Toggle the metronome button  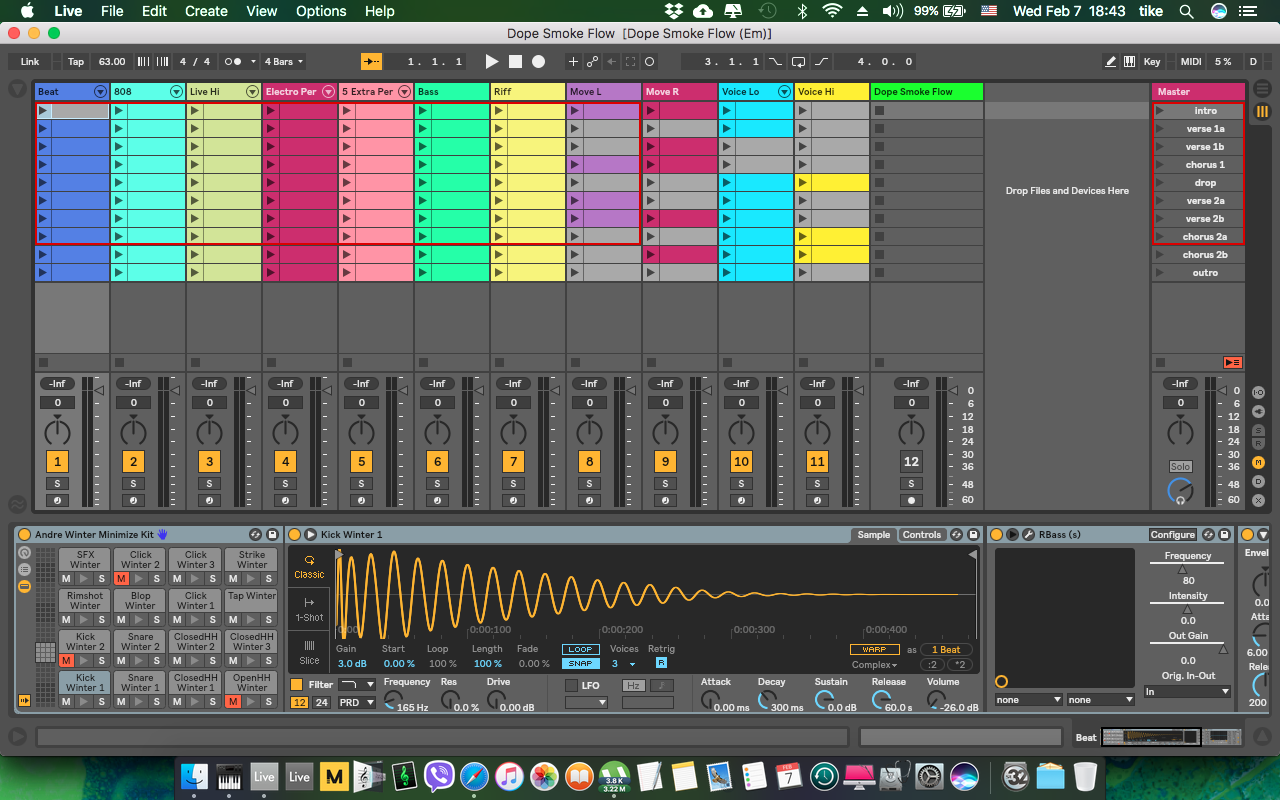point(233,62)
